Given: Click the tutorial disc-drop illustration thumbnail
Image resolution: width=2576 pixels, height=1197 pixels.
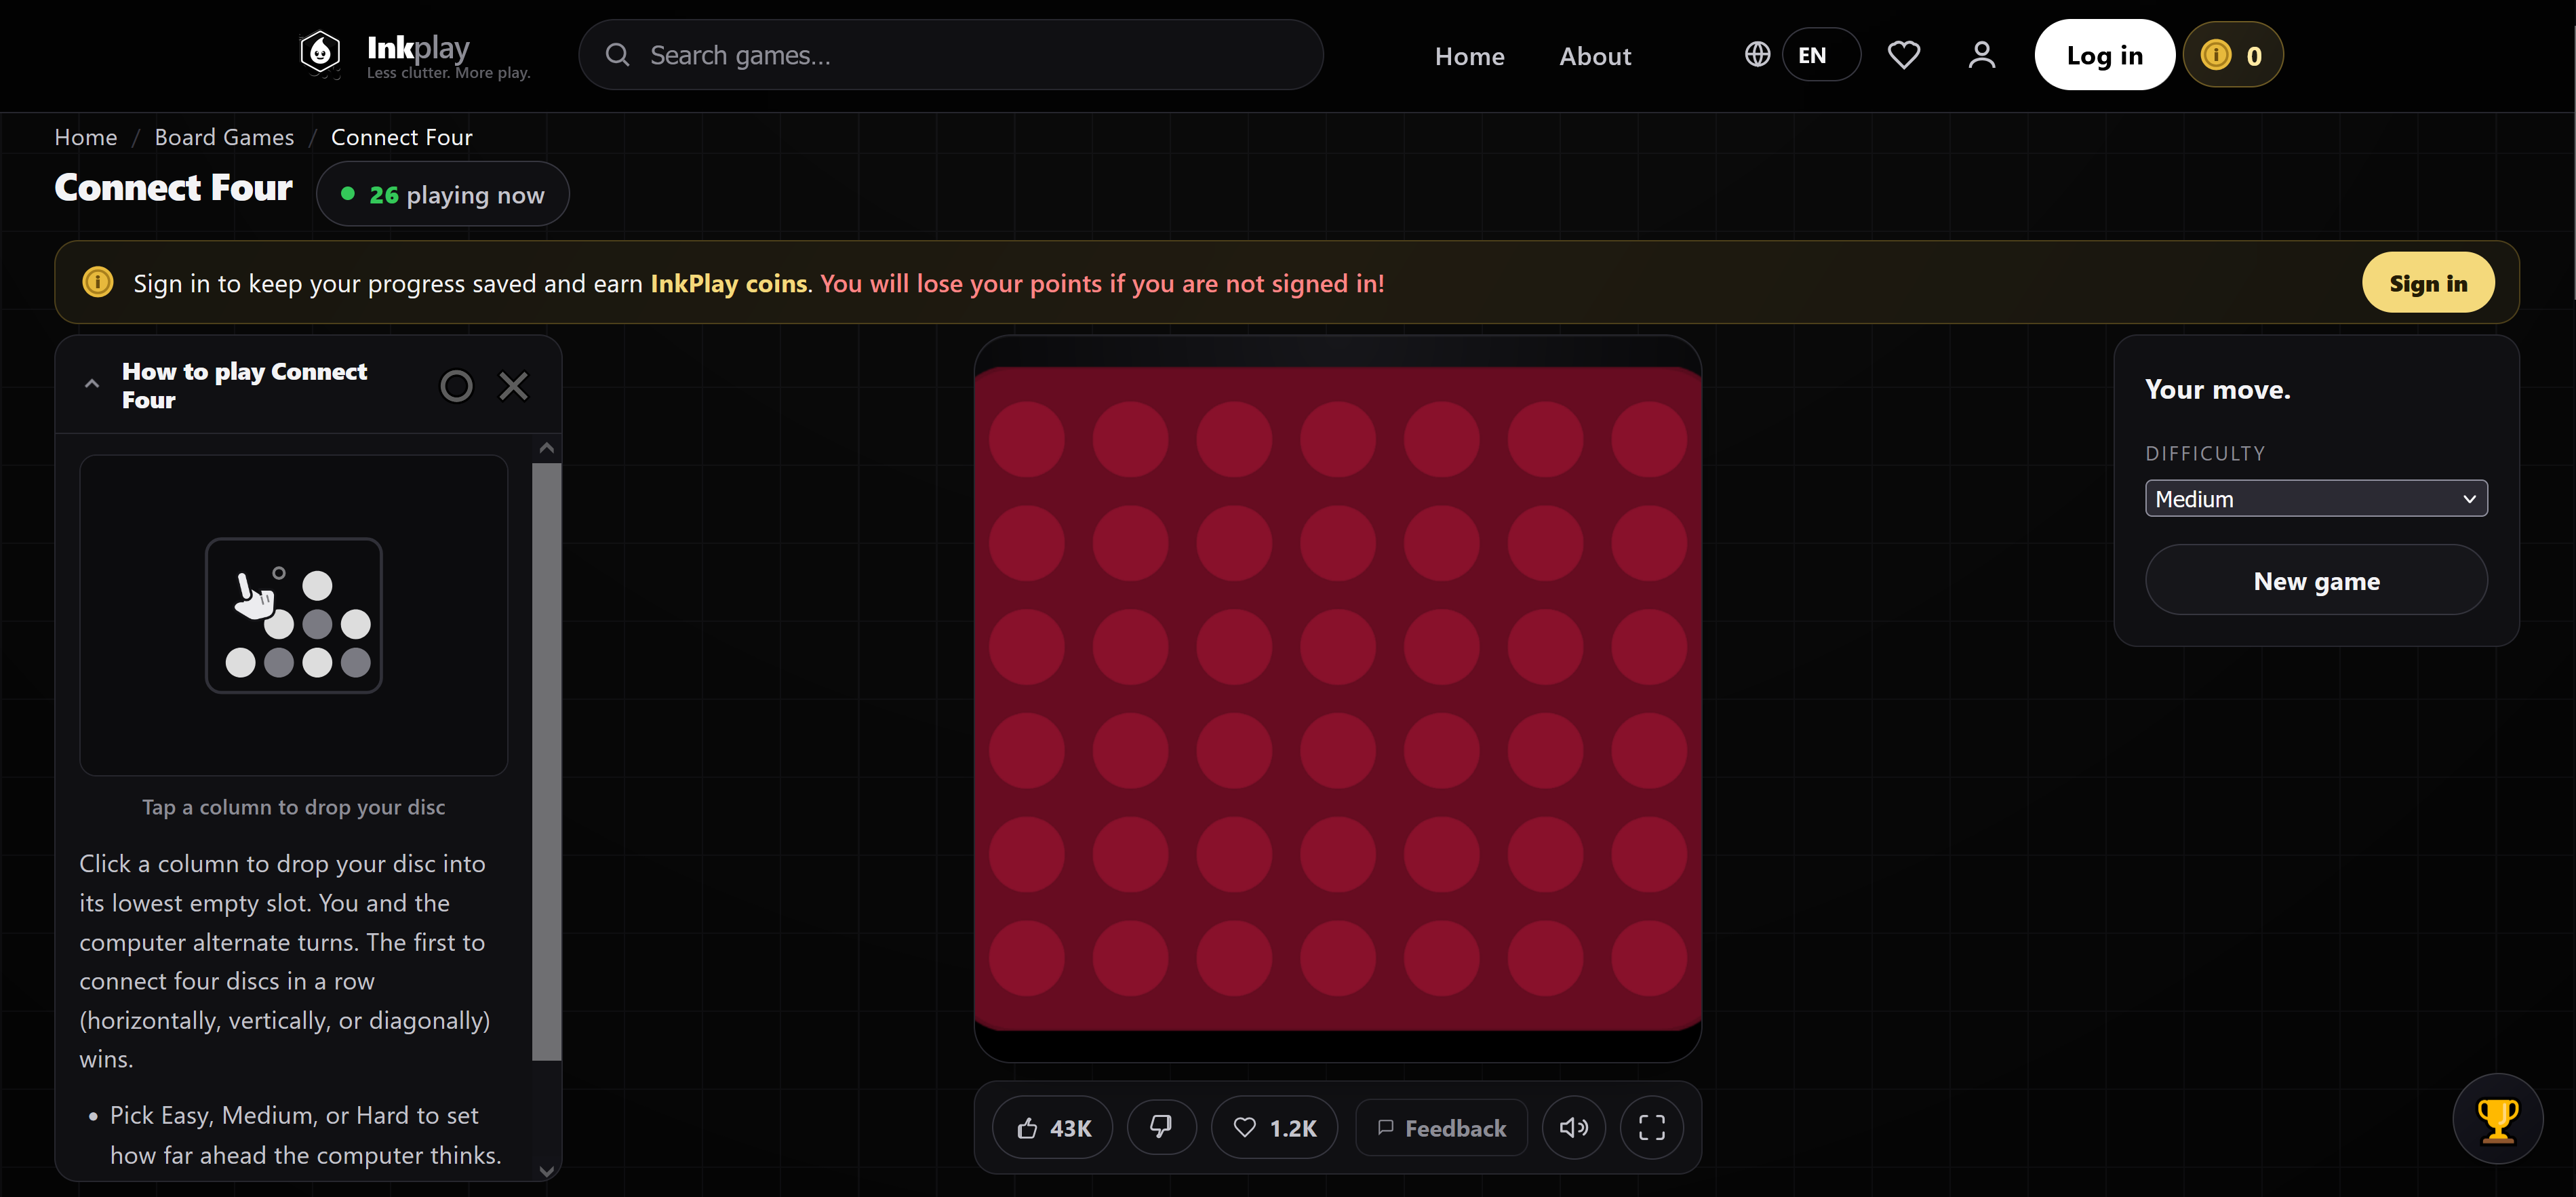Looking at the screenshot, I should point(294,615).
